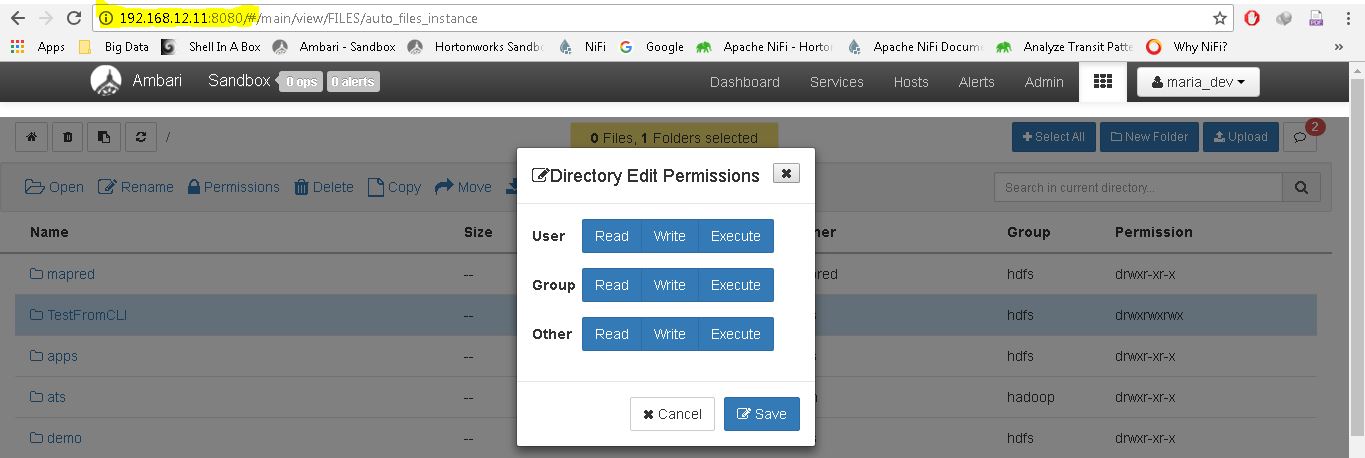Screen dimensions: 1365x458
Task: Click the 0 ops badge
Action: tap(301, 82)
